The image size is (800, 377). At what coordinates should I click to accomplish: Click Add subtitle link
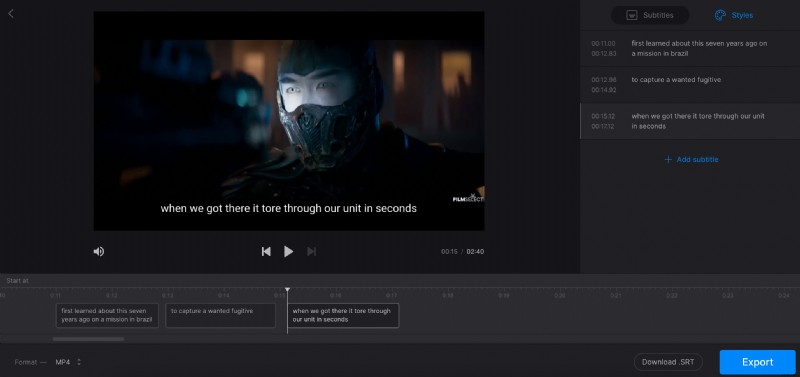(691, 160)
